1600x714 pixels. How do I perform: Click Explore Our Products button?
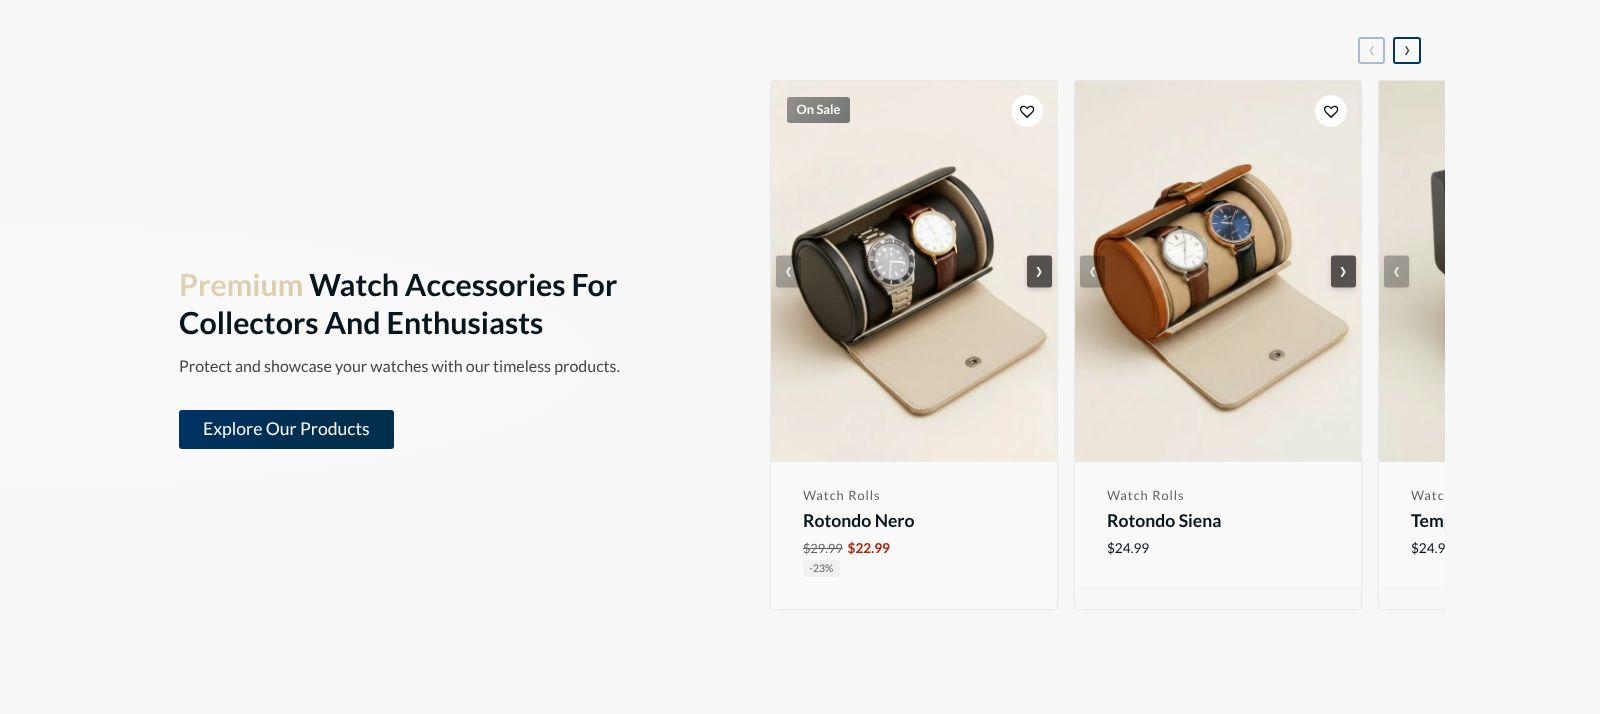[286, 429]
